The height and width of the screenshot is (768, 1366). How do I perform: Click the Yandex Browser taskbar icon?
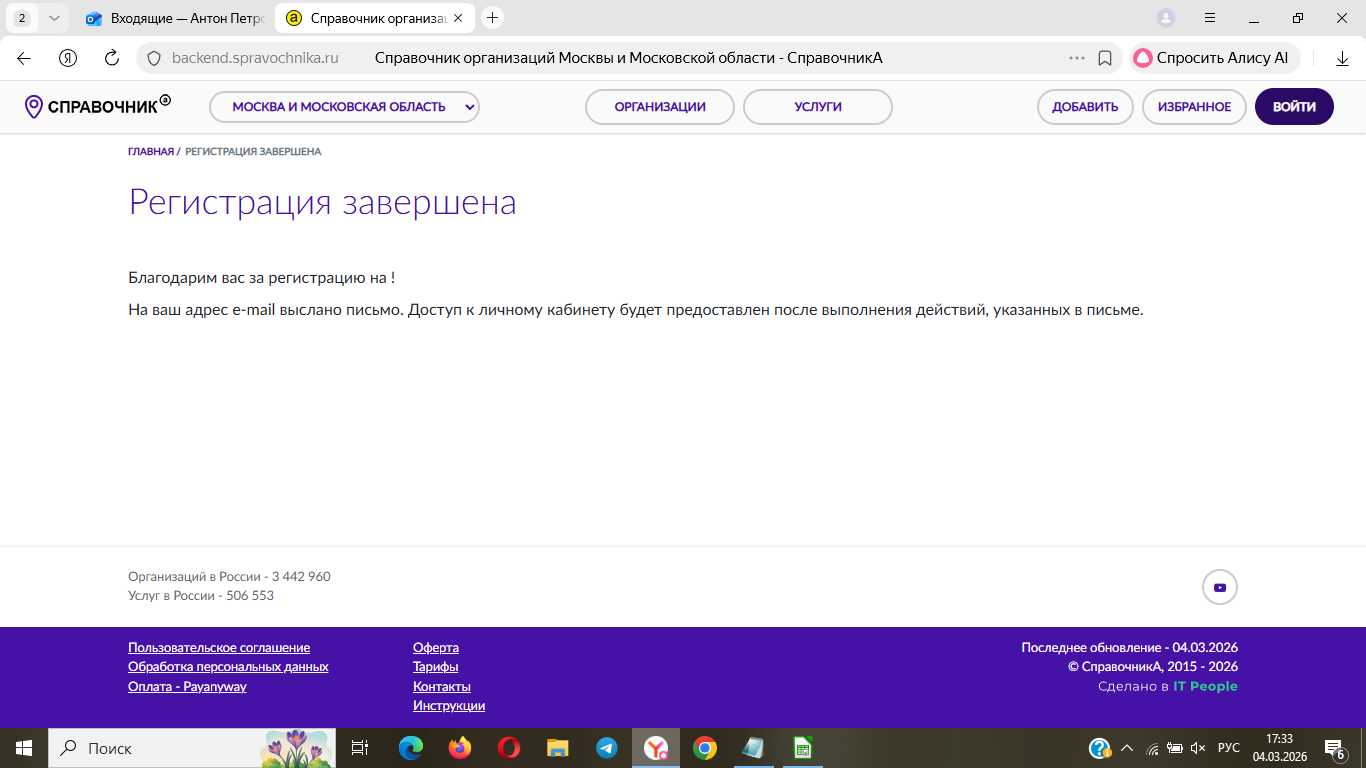tap(656, 748)
